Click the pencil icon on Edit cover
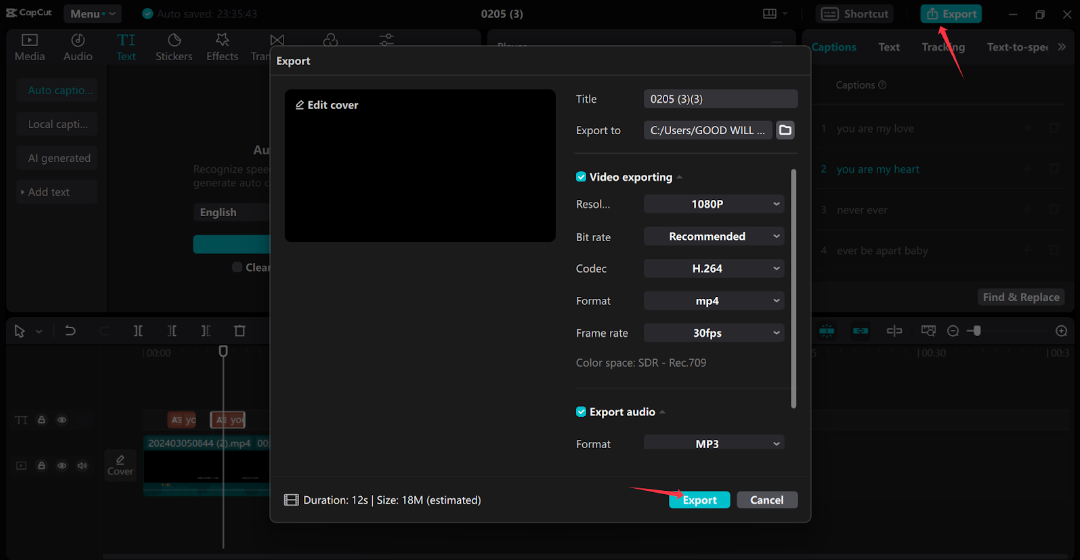1080x560 pixels. pos(300,105)
